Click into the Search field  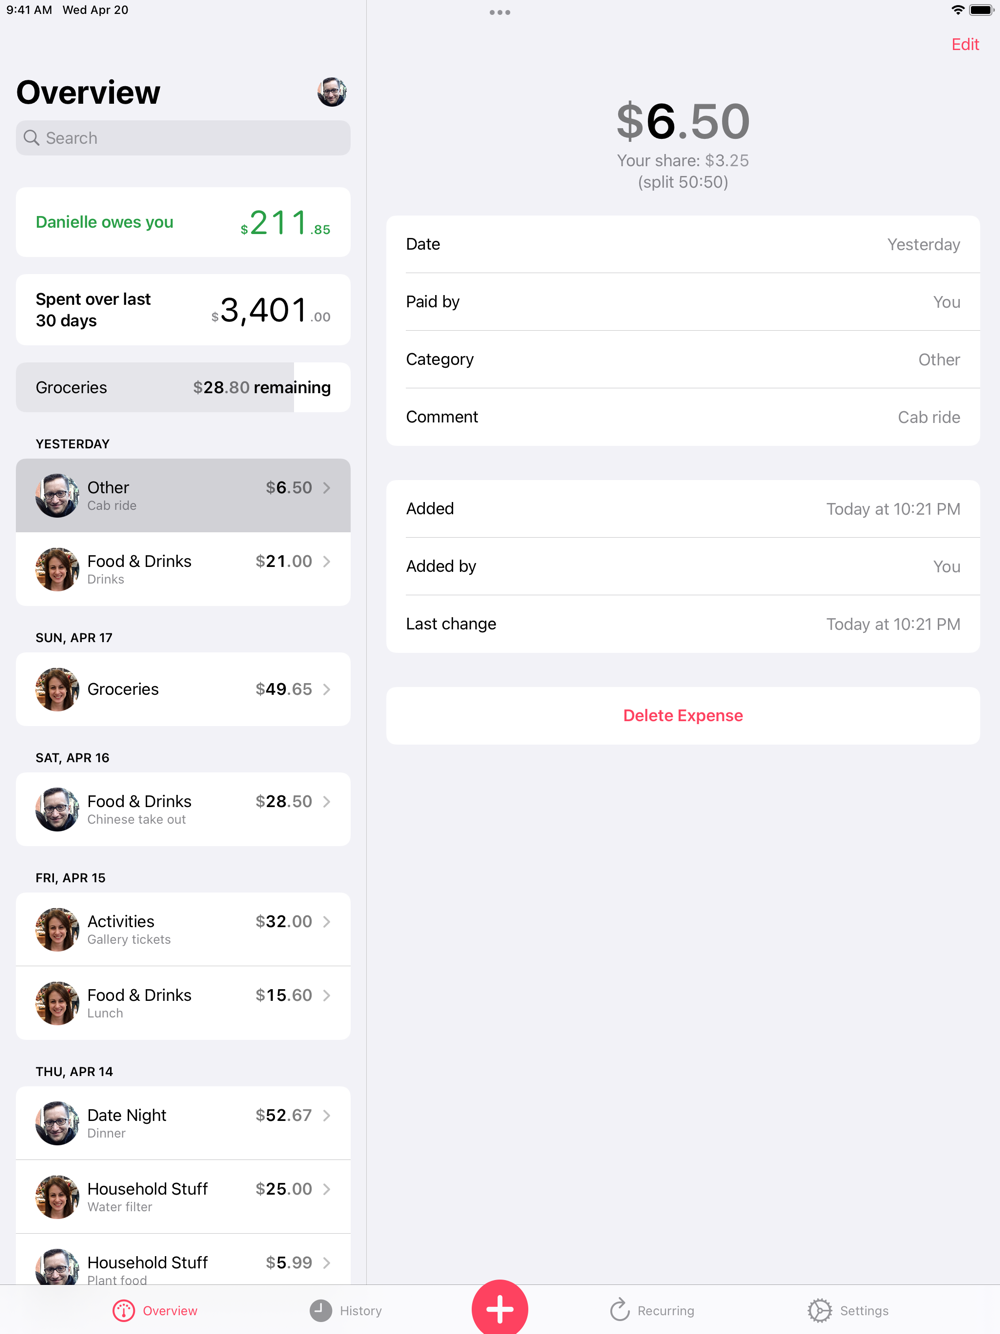183,138
